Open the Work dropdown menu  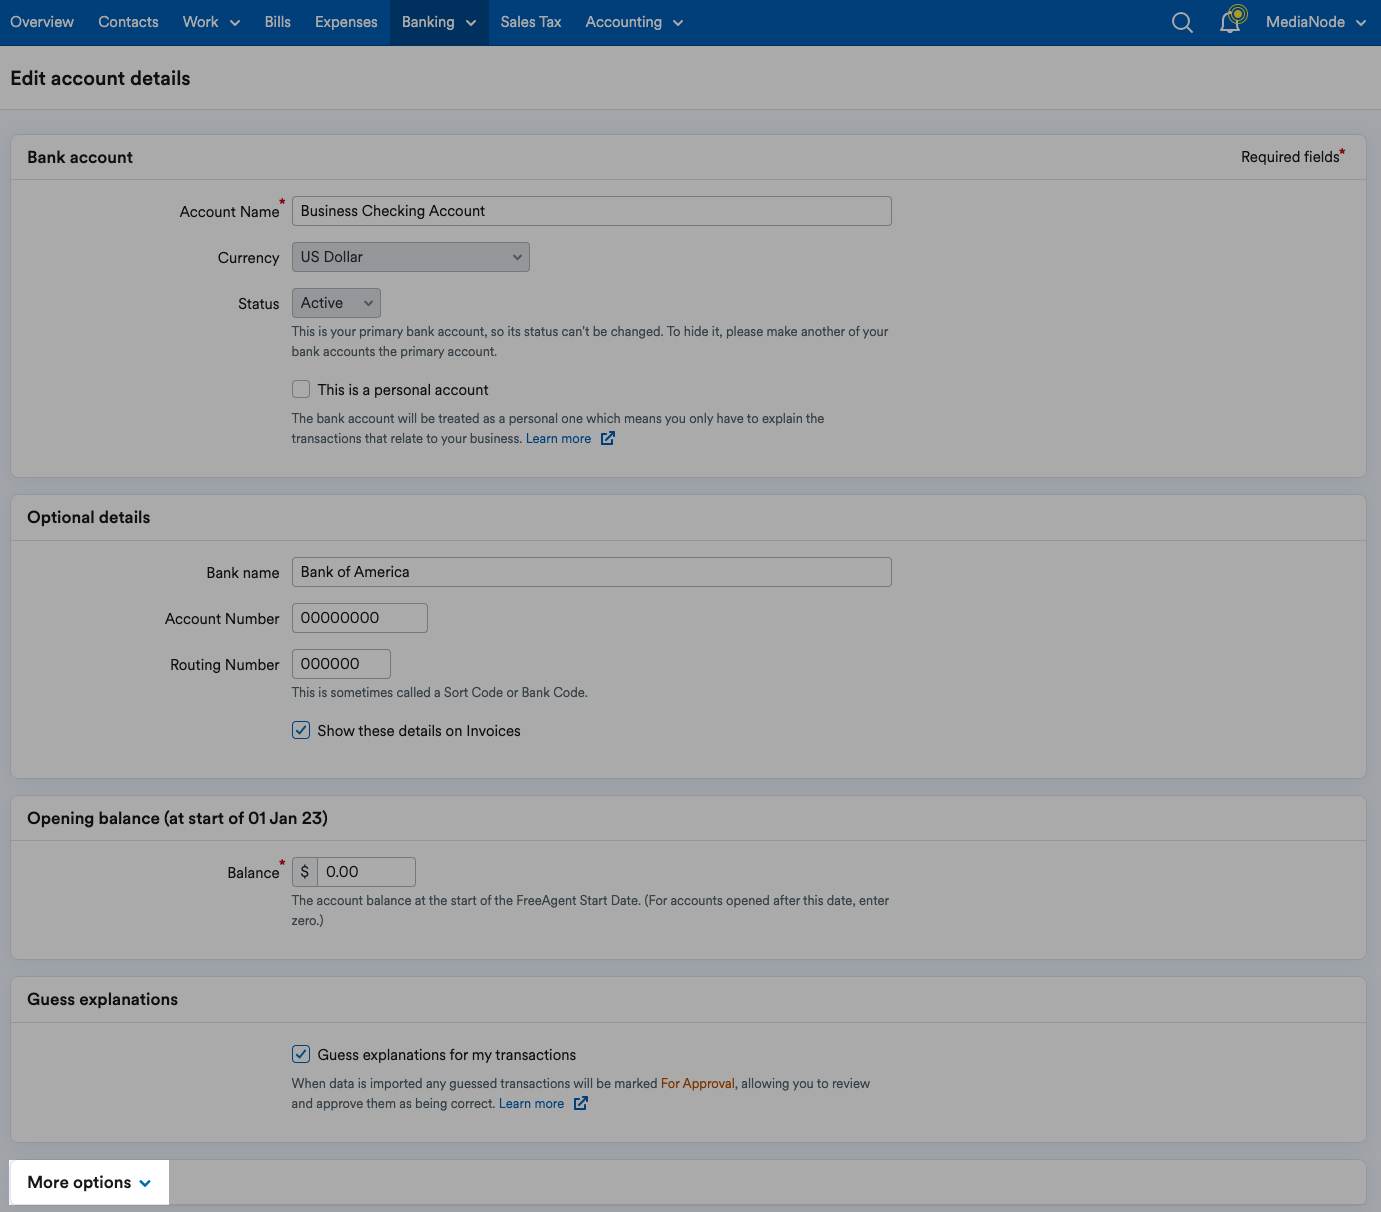click(210, 21)
